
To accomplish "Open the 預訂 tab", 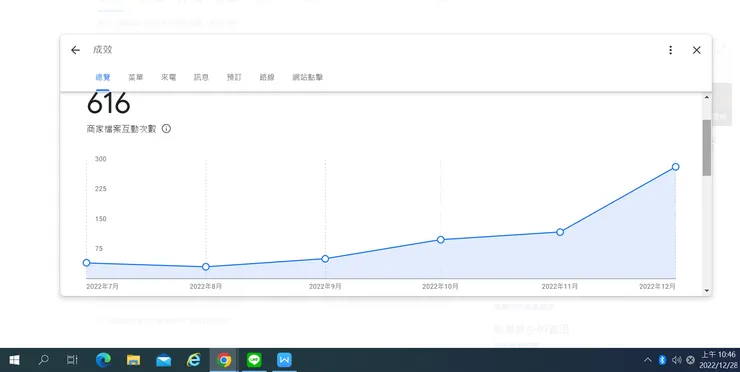I will pyautogui.click(x=234, y=77).
